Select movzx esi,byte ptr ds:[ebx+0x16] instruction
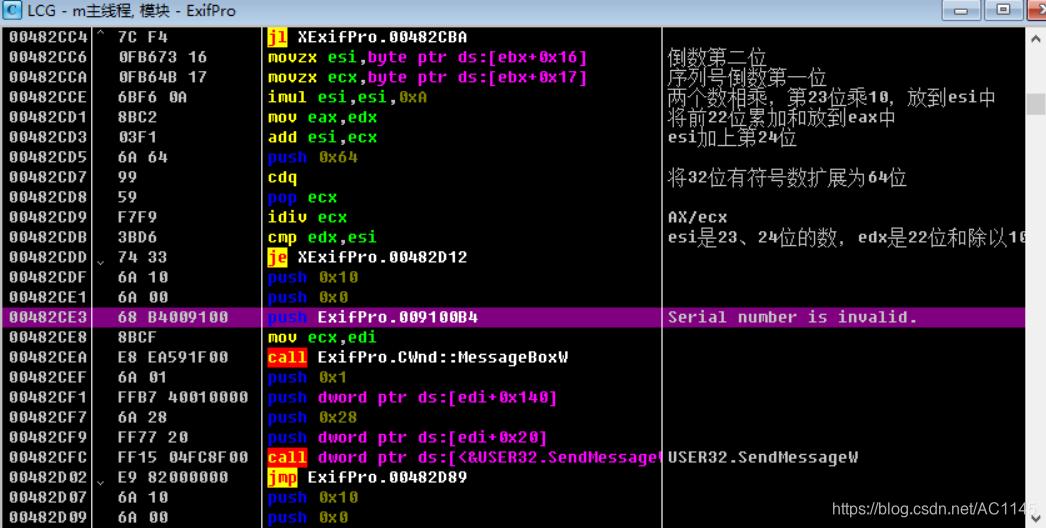 click(x=427, y=57)
